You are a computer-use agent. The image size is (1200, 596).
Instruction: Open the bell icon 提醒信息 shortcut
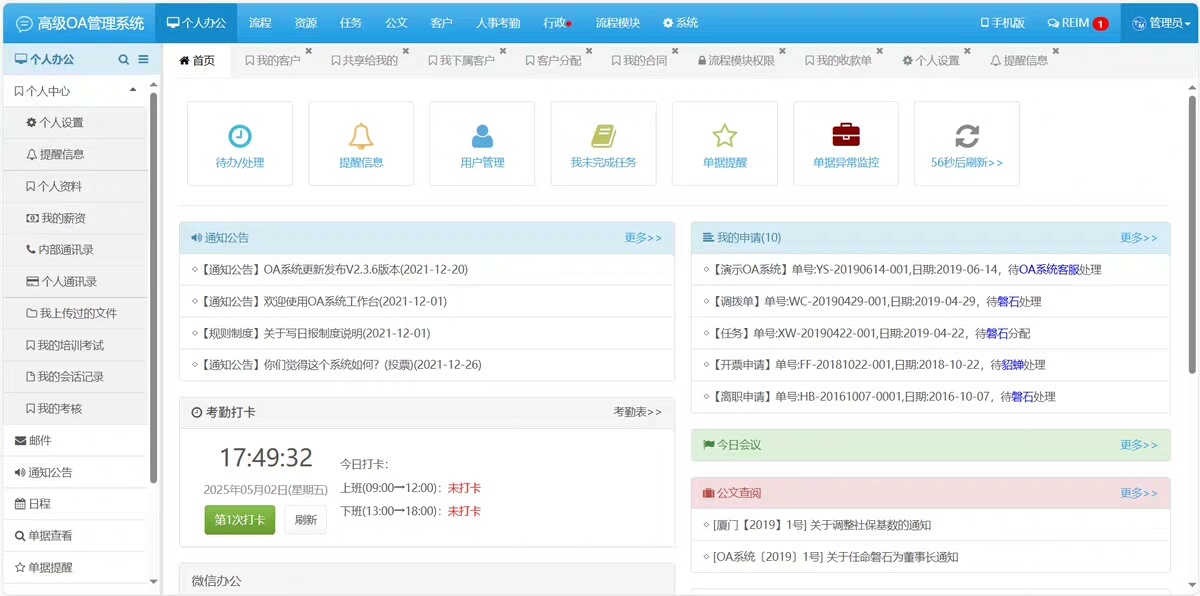361,136
